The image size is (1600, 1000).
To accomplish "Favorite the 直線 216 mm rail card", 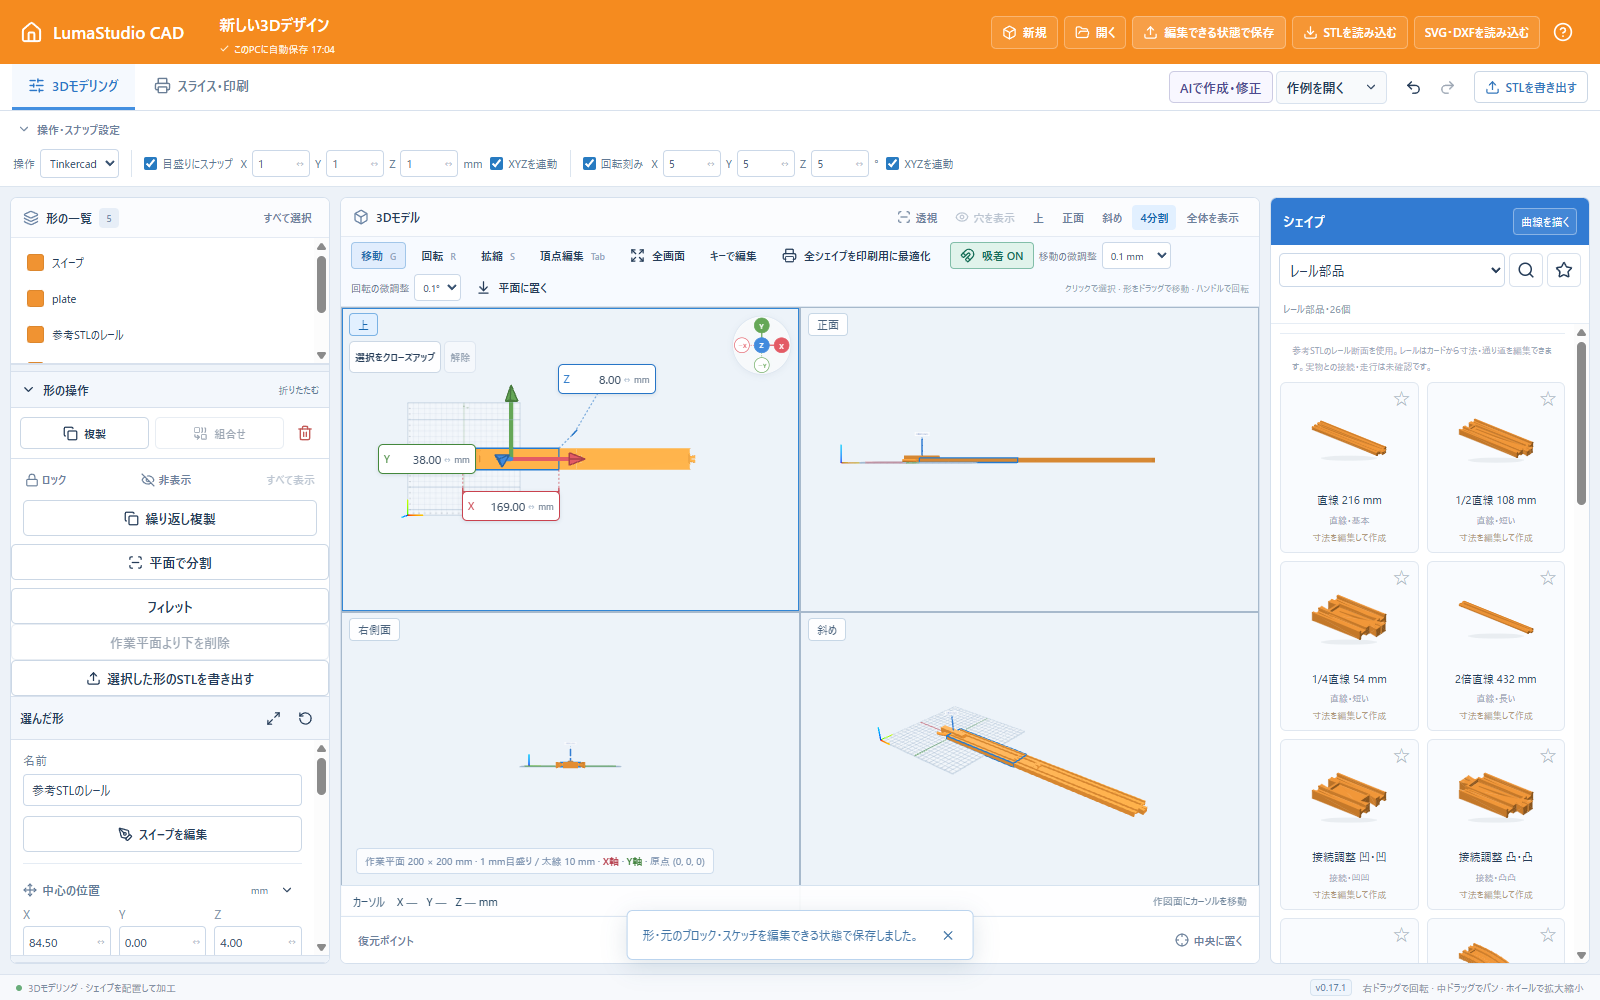I will click(x=1402, y=399).
